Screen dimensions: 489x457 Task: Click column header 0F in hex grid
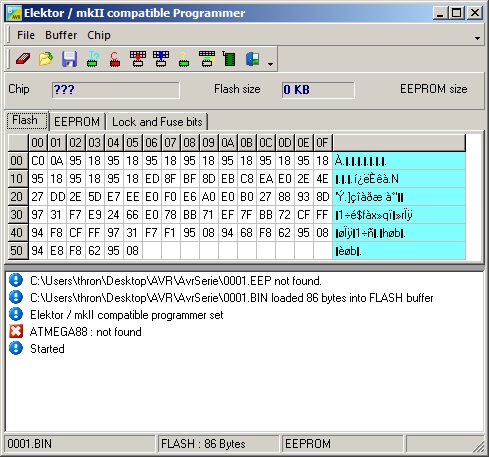click(x=323, y=143)
